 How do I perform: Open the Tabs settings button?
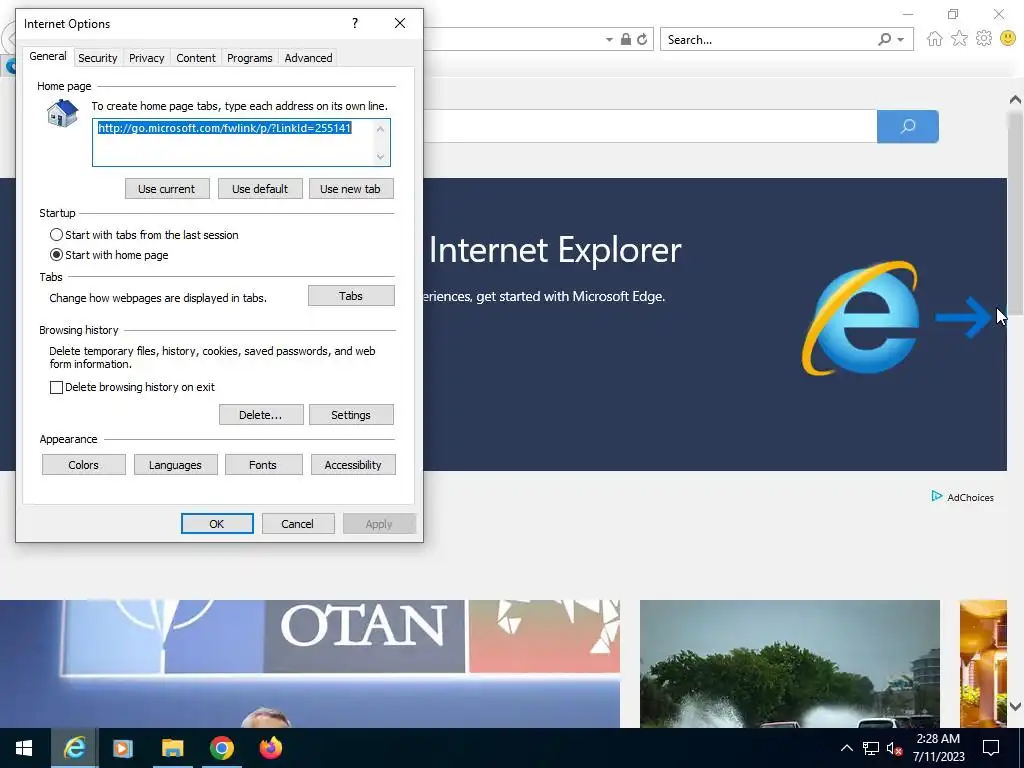[351, 296]
